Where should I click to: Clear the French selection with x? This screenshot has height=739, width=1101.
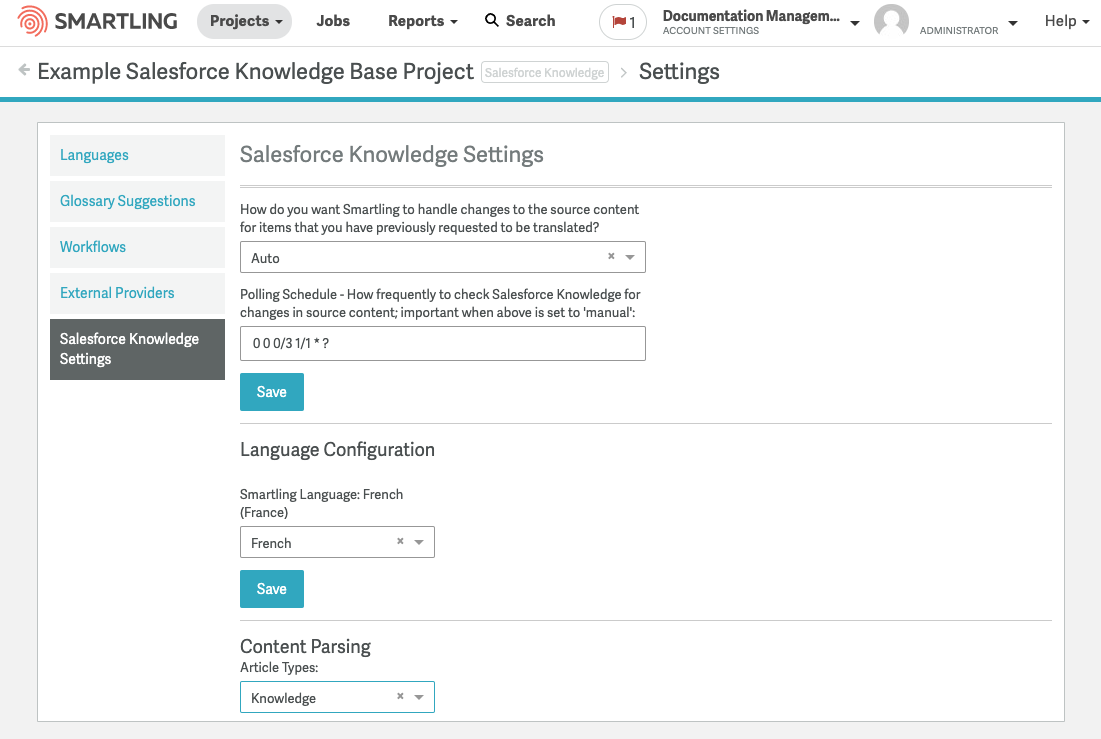(400, 541)
